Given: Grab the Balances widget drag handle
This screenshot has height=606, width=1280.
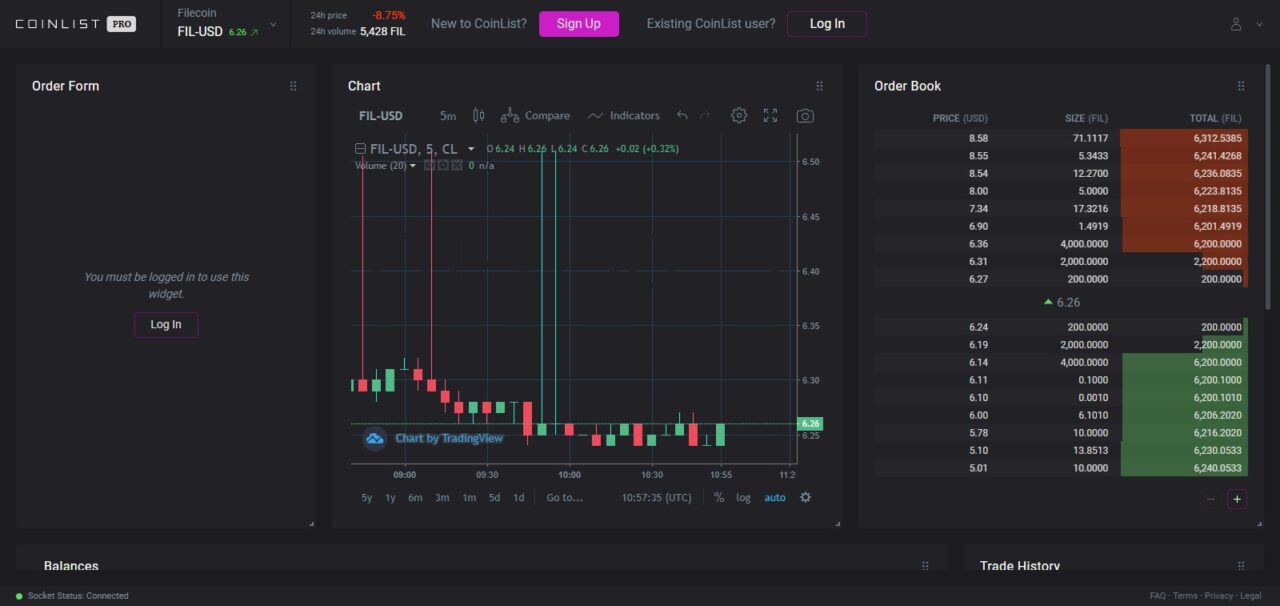Looking at the screenshot, I should pyautogui.click(x=925, y=566).
